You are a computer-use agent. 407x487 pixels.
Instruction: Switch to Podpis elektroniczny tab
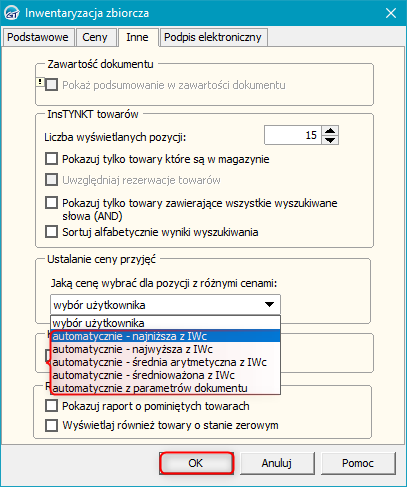click(x=213, y=37)
